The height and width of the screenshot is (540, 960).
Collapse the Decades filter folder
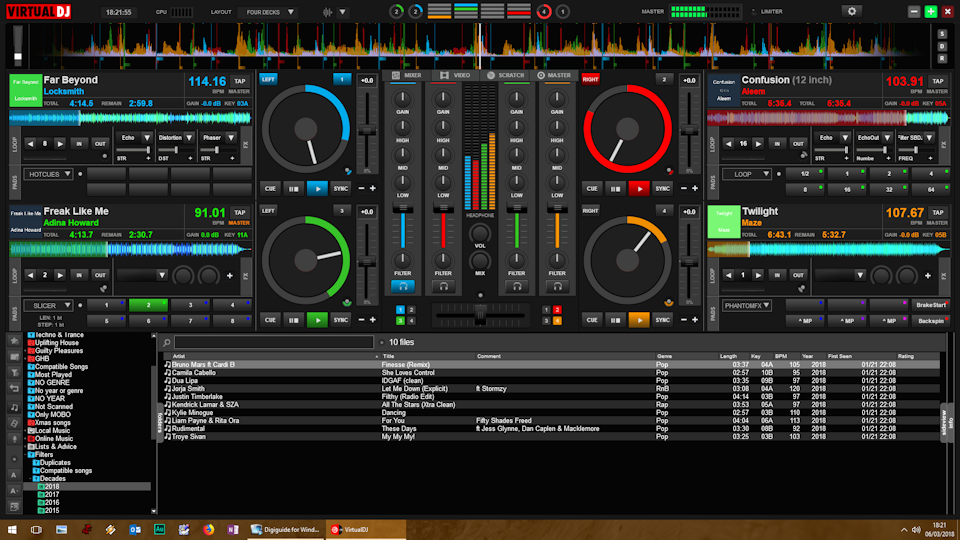(x=30, y=479)
